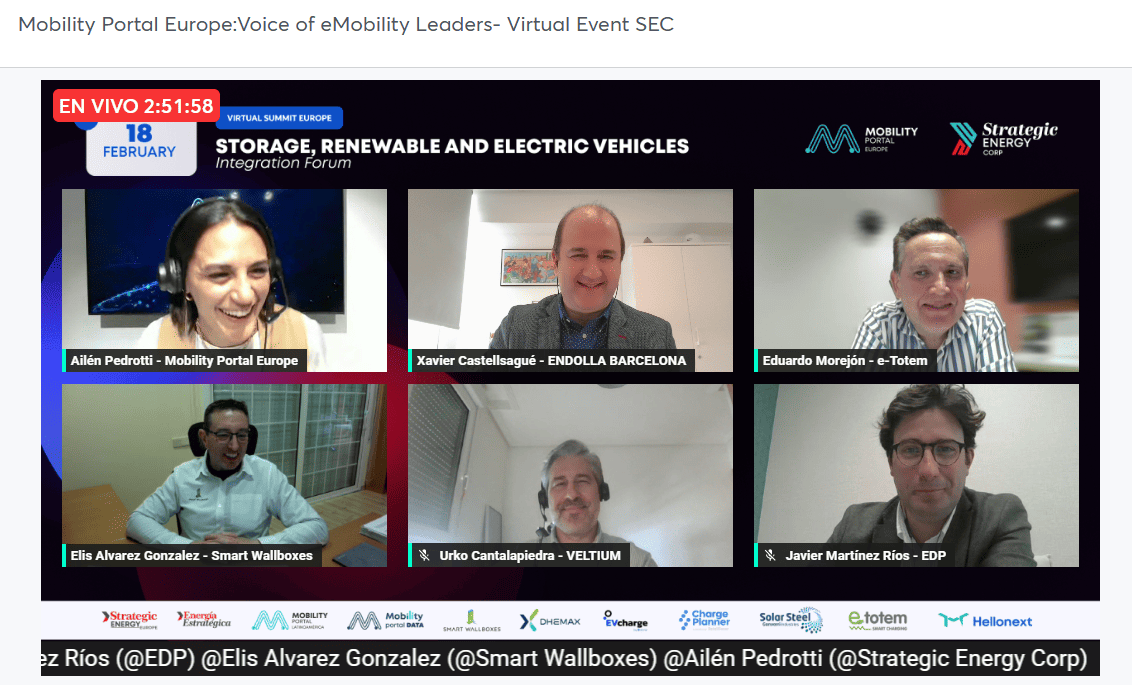Click the Mobility Portal Europe logo in header
The width and height of the screenshot is (1132, 685).
point(861,139)
